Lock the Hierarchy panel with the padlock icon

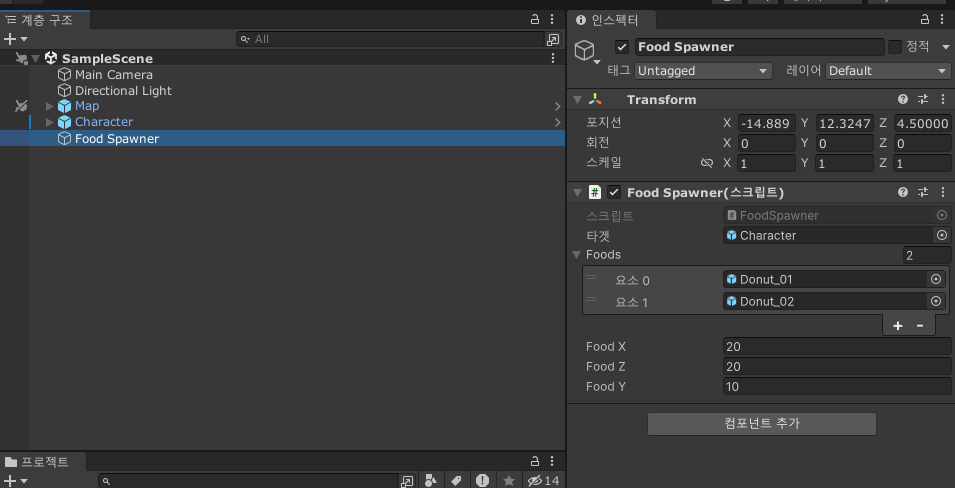(x=535, y=19)
